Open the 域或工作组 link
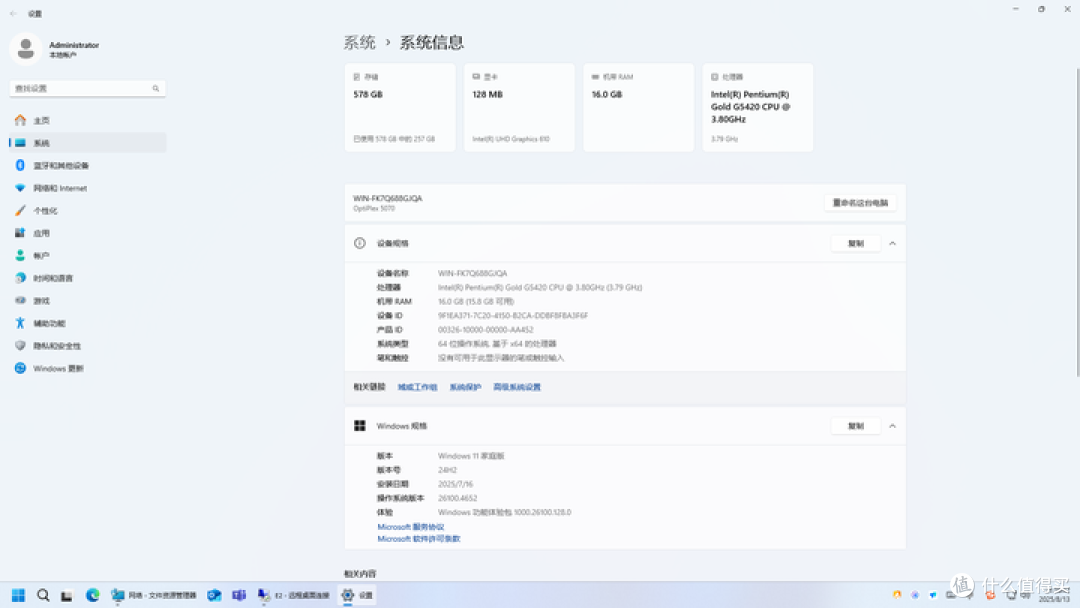Screen dimensions: 1080x608 coord(417,388)
